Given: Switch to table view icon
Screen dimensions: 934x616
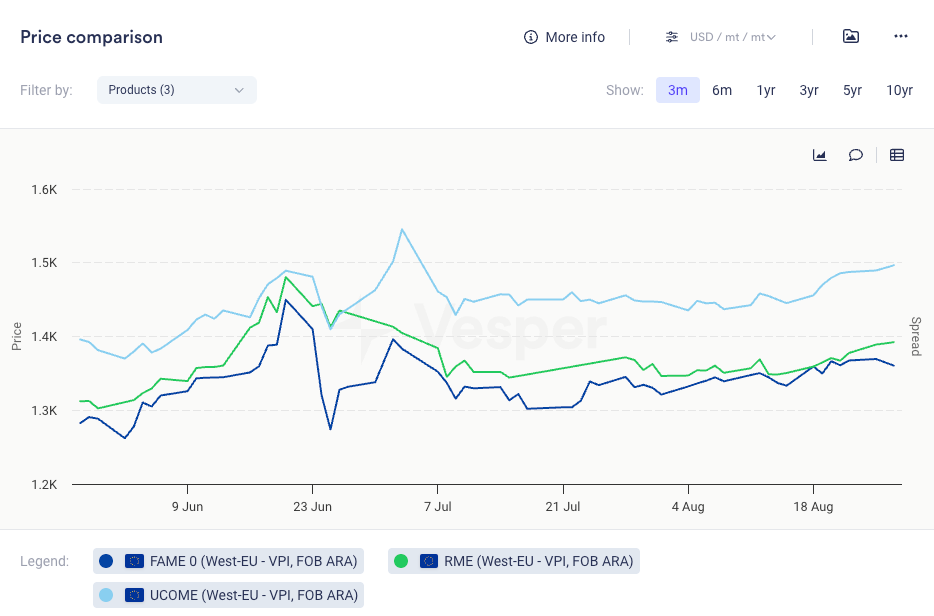Looking at the screenshot, I should coord(897,155).
